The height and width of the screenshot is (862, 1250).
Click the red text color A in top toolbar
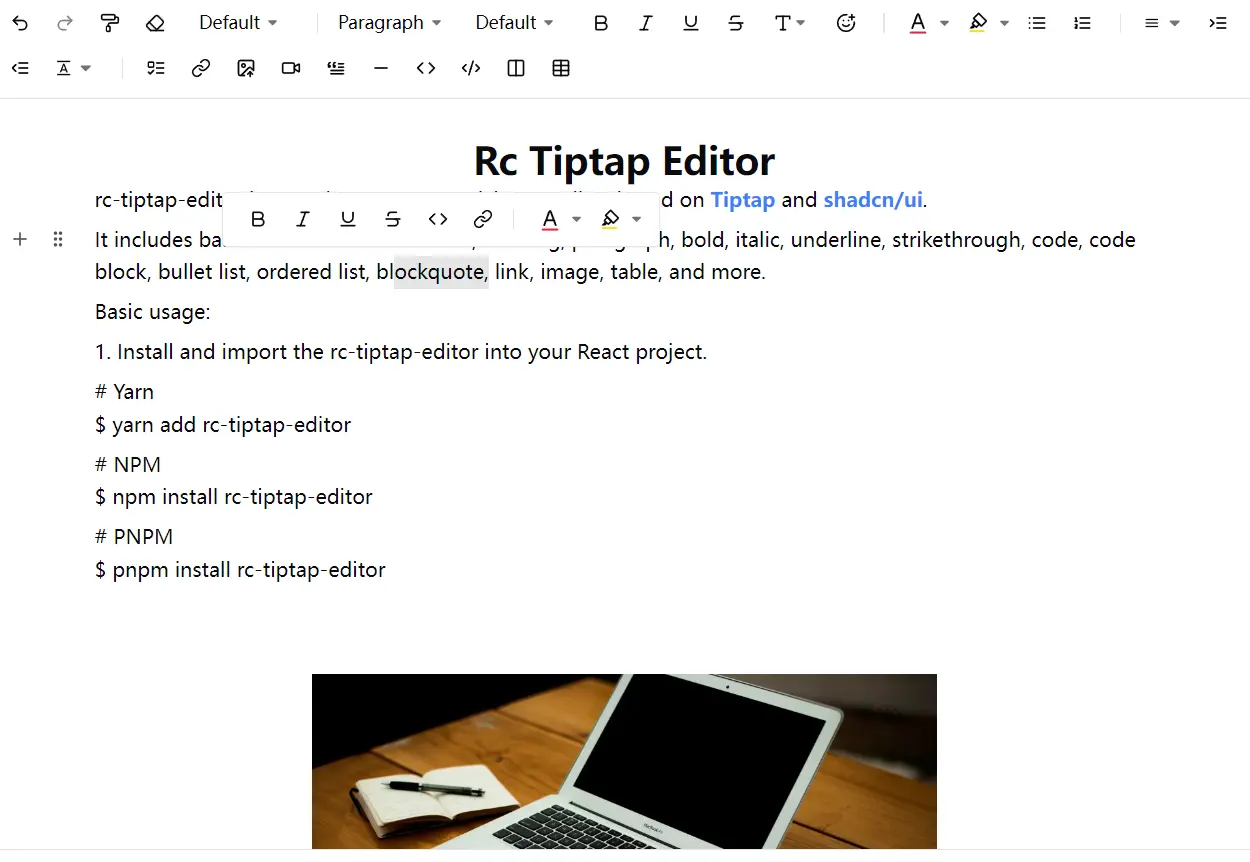coord(918,23)
